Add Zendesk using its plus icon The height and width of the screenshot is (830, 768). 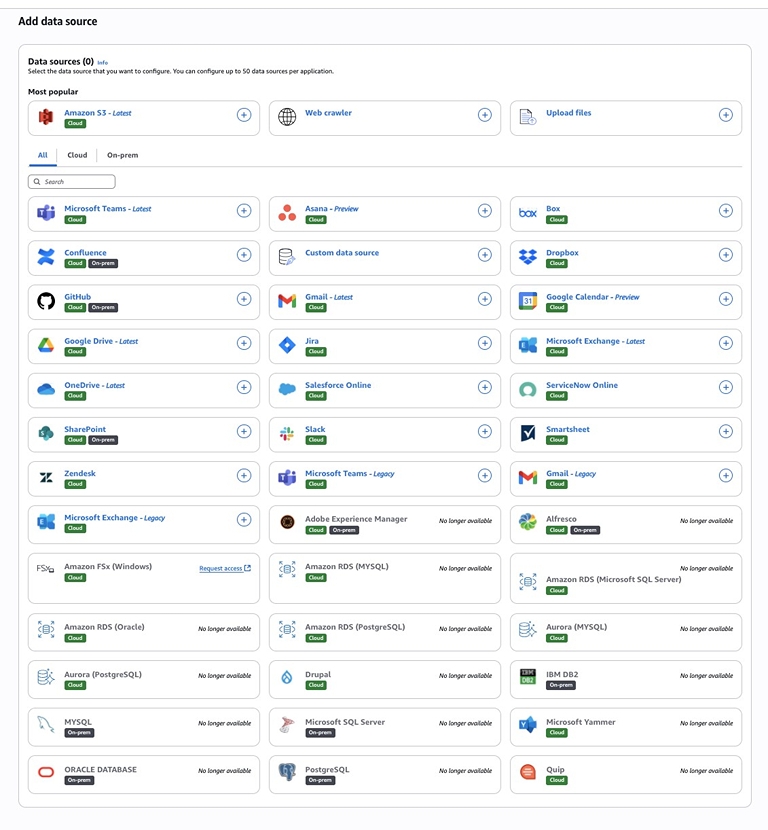click(243, 475)
